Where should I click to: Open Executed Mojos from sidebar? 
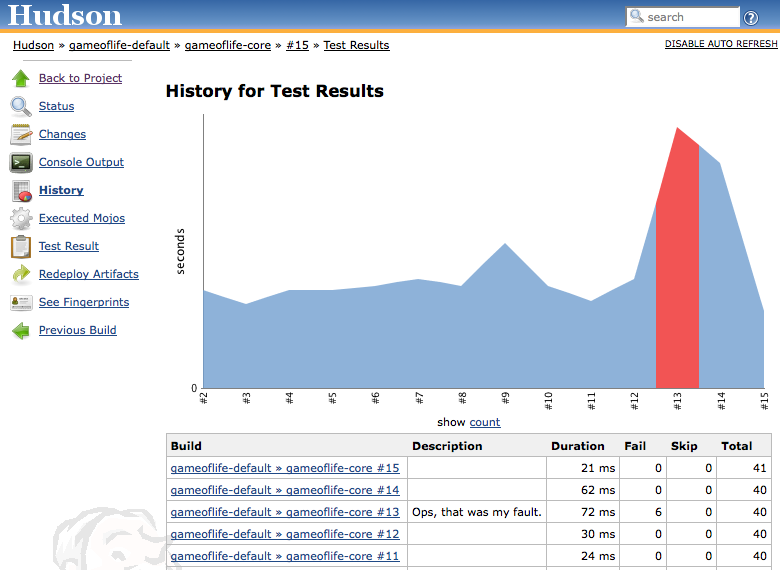click(x=82, y=218)
